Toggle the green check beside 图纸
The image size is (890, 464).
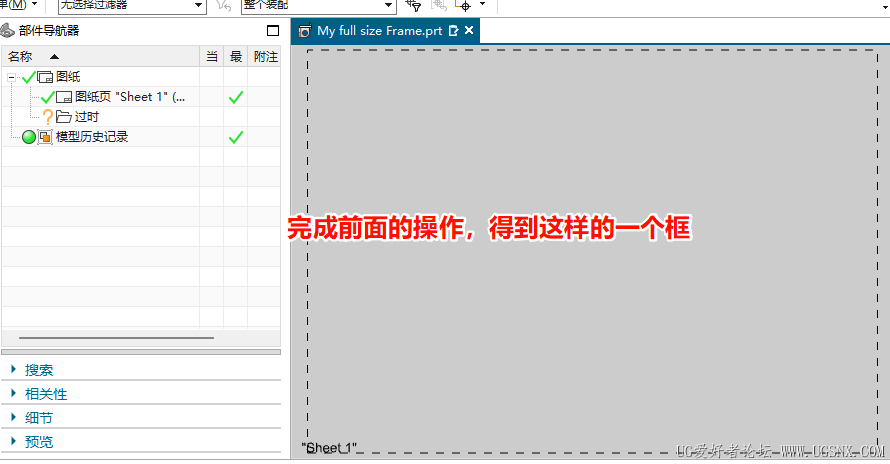(29, 77)
